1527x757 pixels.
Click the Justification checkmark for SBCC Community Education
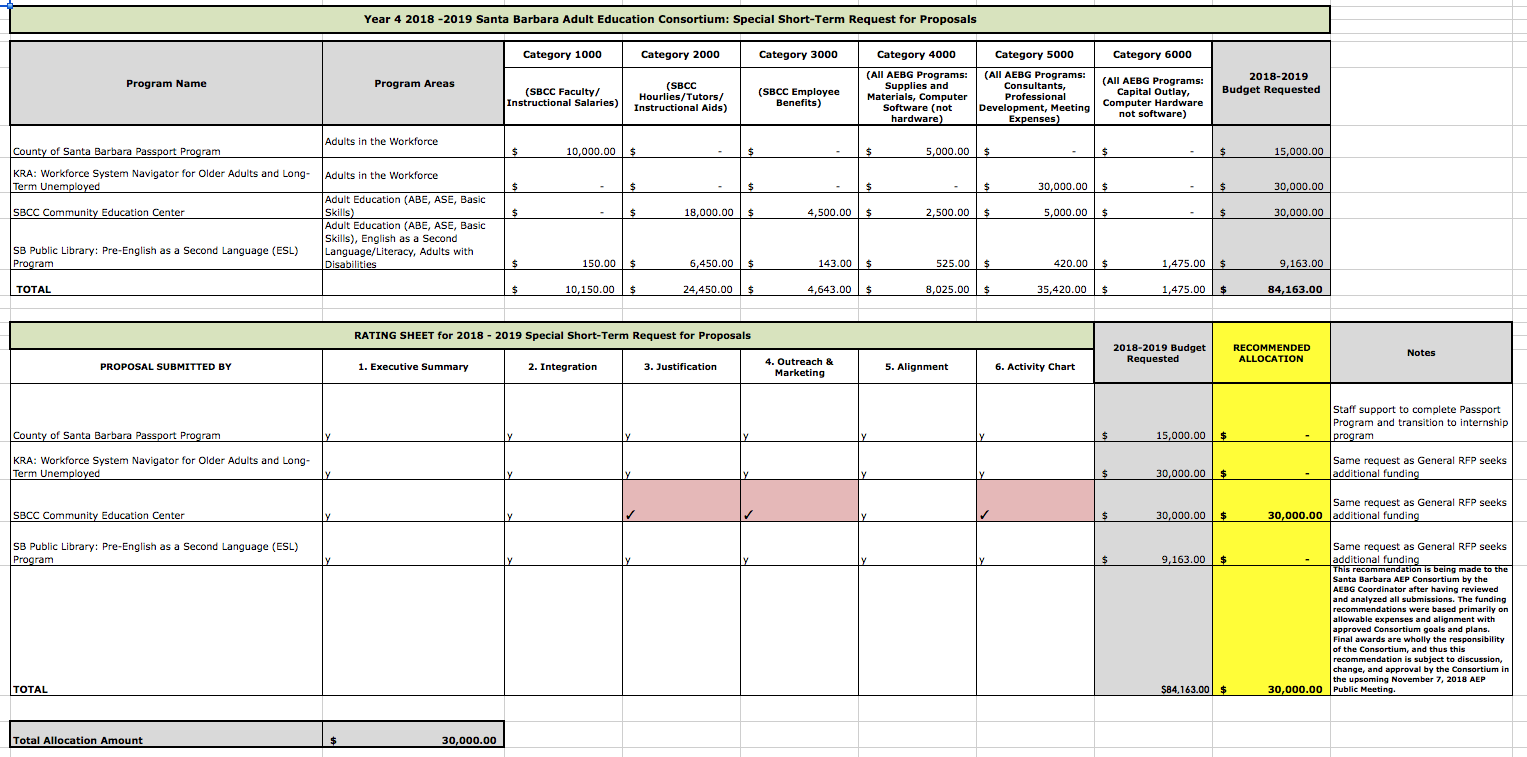coord(630,515)
